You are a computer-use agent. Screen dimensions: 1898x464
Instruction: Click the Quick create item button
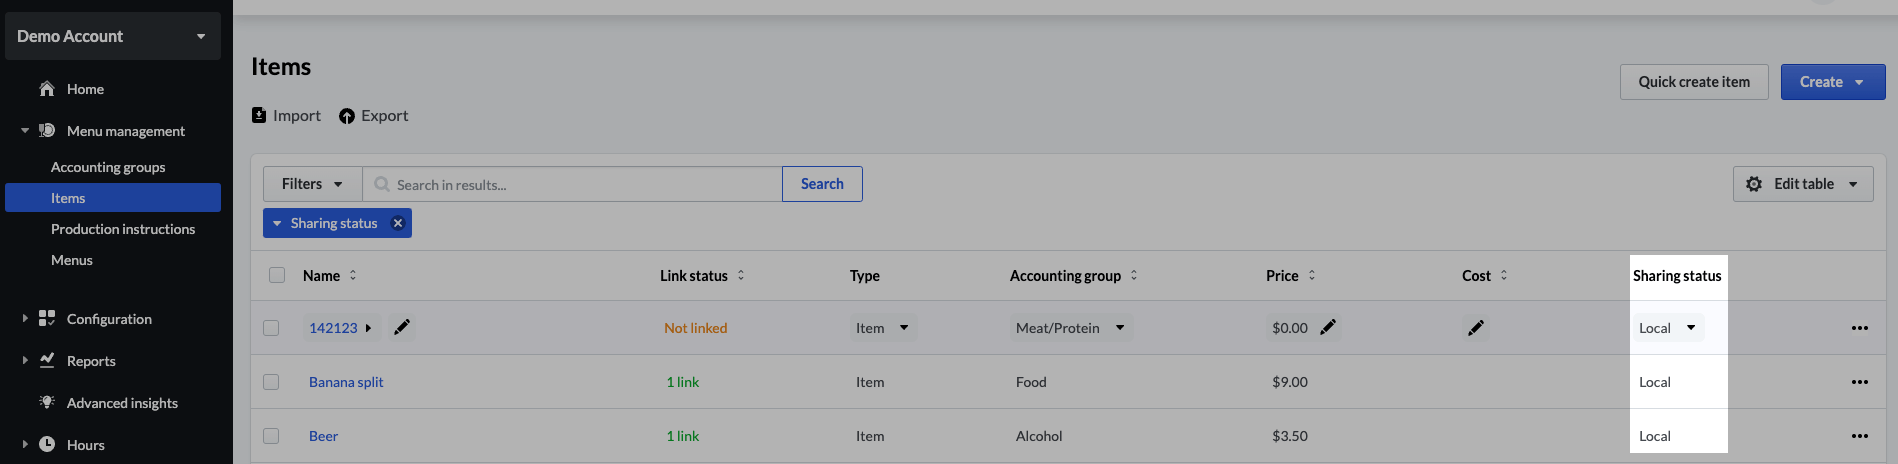1693,82
